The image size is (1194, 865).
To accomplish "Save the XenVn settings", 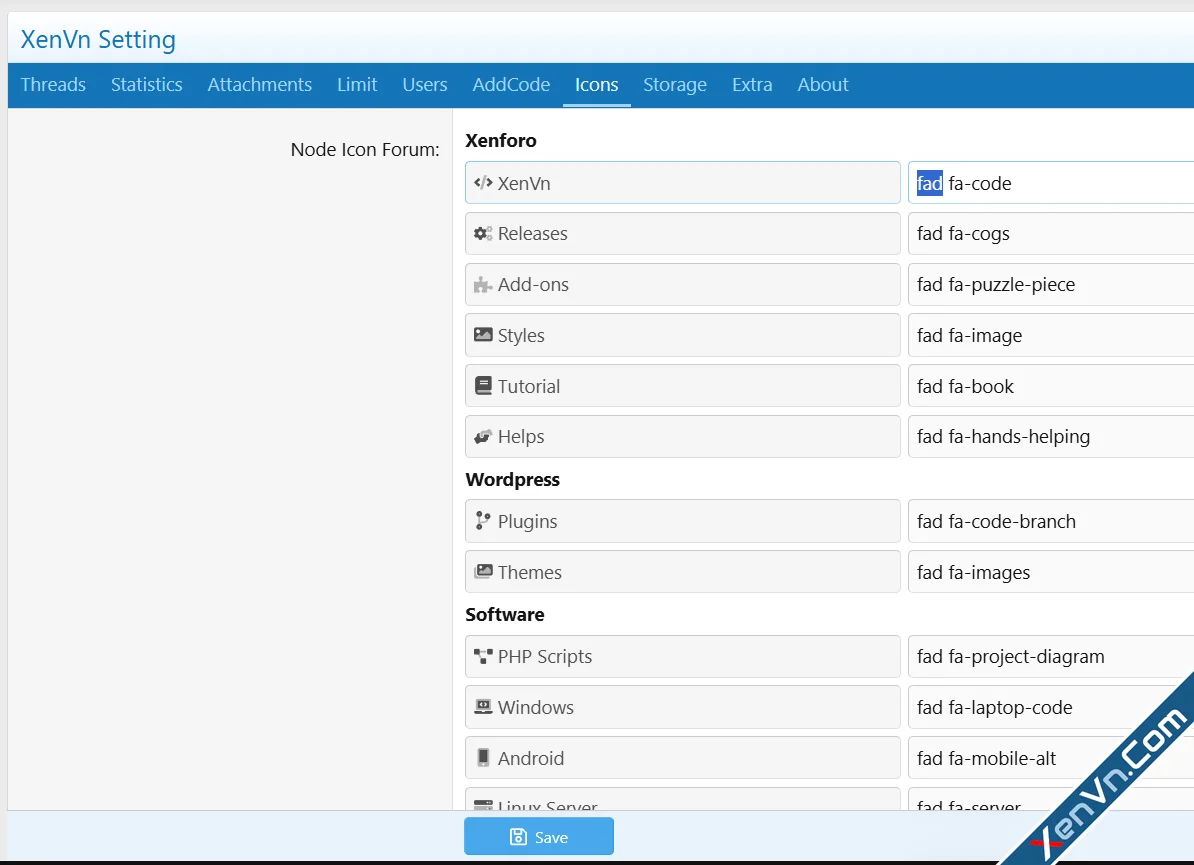I will coord(539,836).
